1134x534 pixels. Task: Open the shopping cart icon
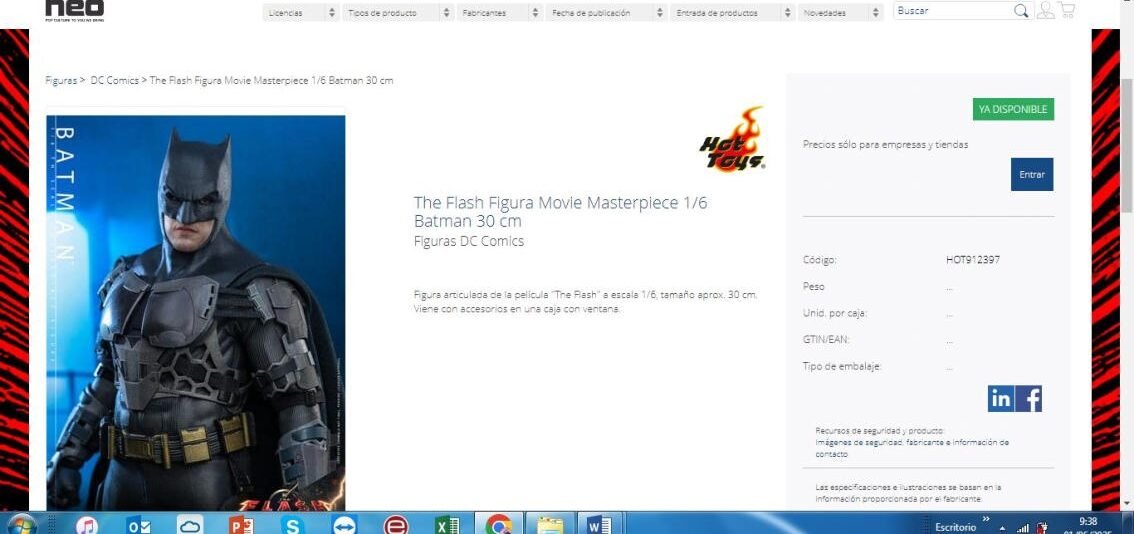(1066, 10)
